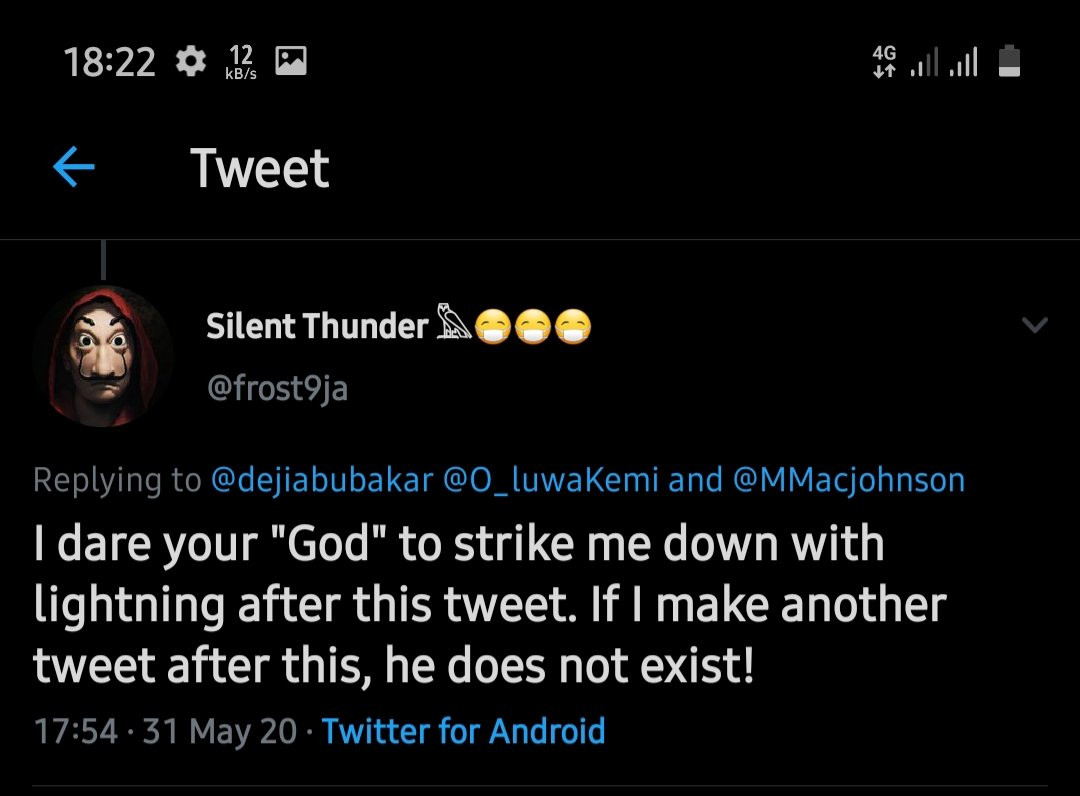
Task: Tap the tweet text about lightning
Action: coord(490,605)
